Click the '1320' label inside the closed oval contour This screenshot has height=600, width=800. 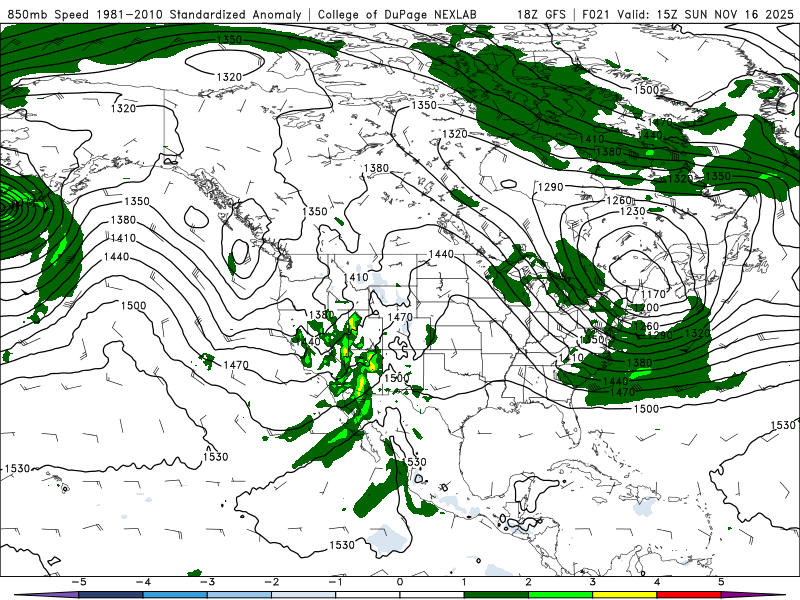click(x=229, y=77)
